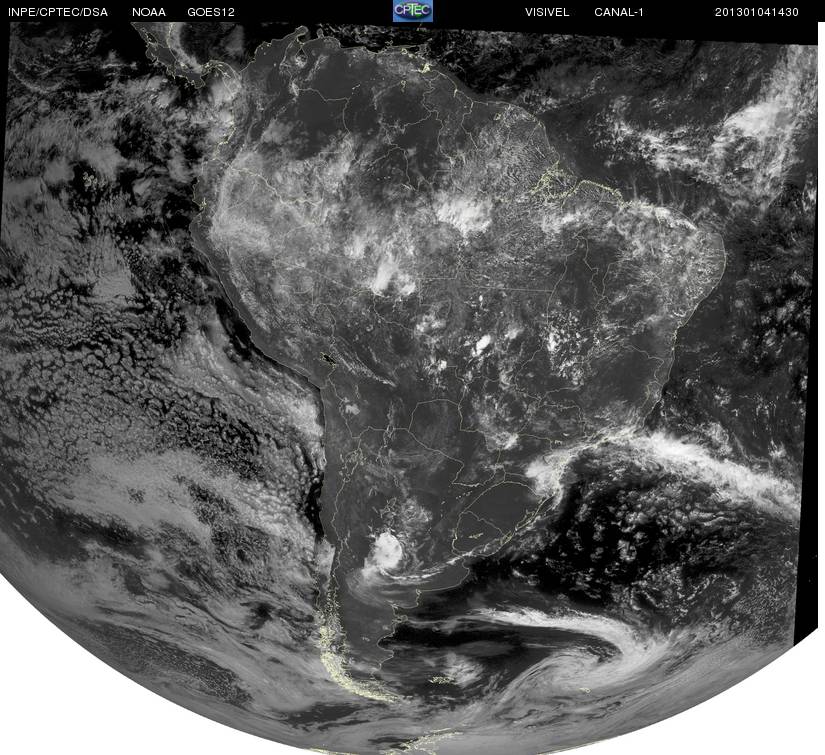Screen dimensions: 825x755
Task: Click the black Lake Titicaca shape
Action: click(x=329, y=360)
